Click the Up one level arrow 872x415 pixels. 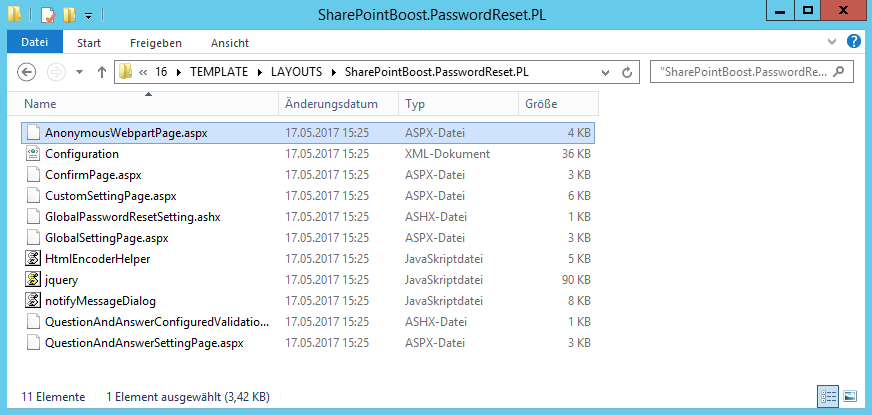tap(102, 72)
